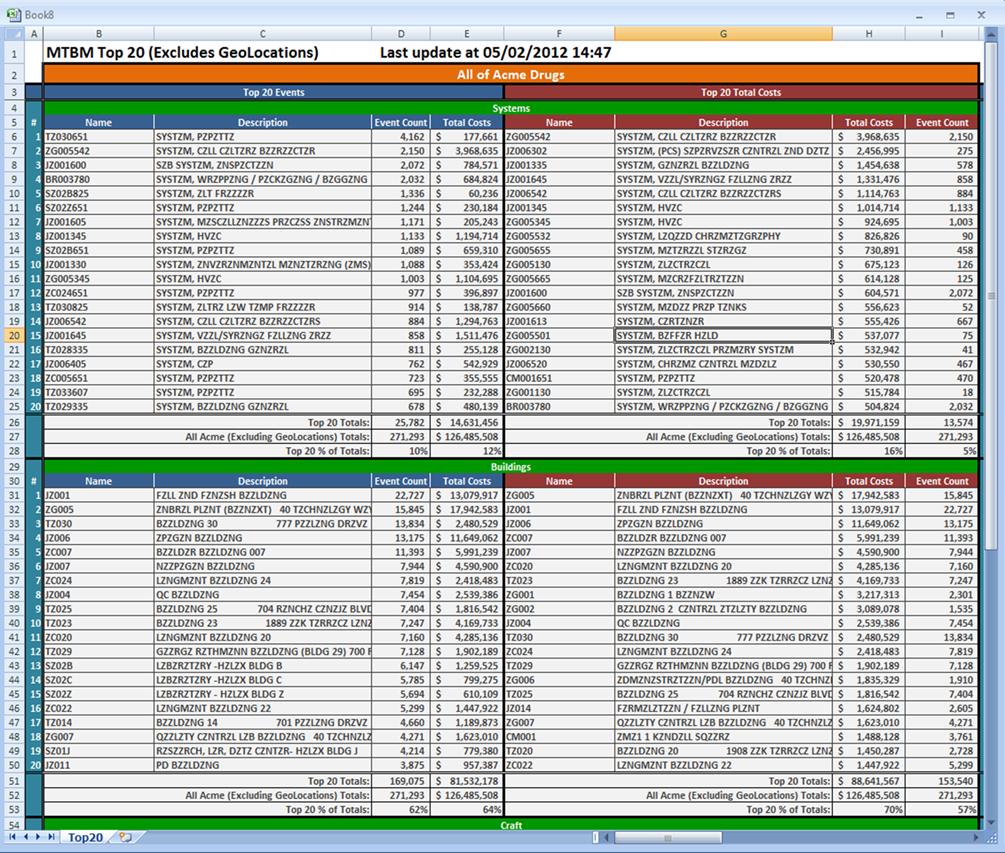
Task: Click the Top 20 Totals value 19,971,159
Action: pos(868,422)
